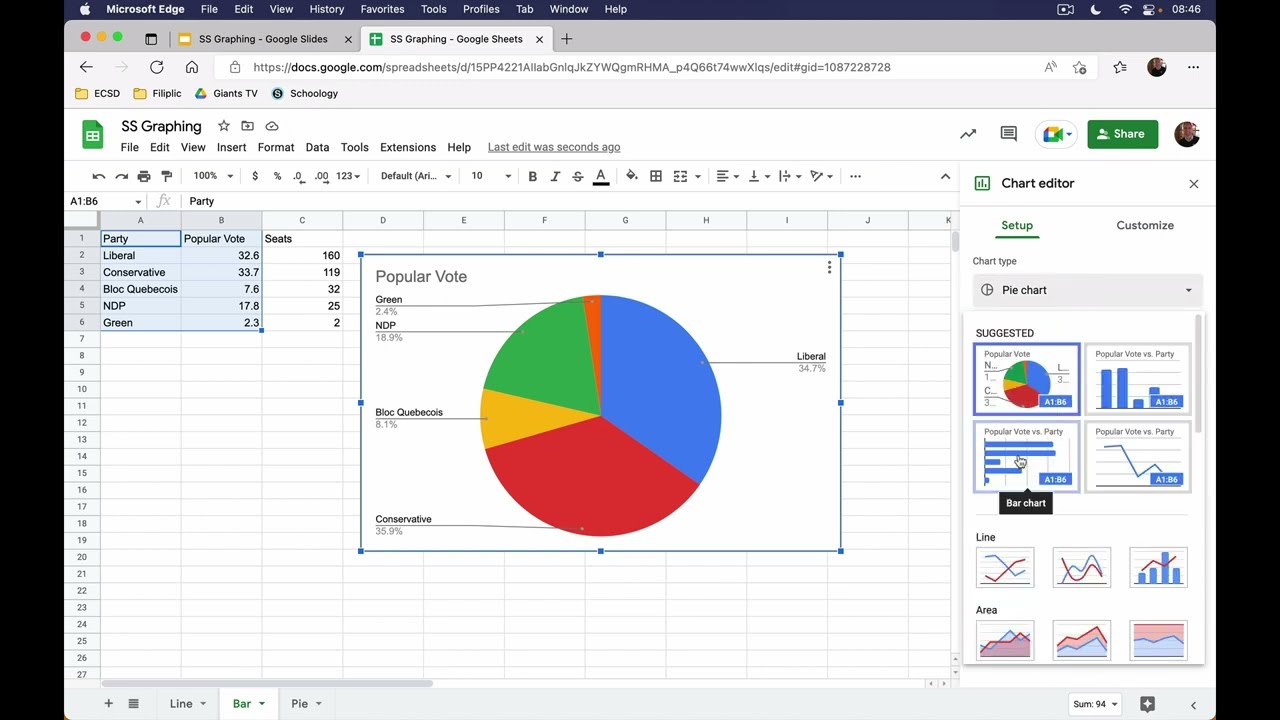The image size is (1280, 720).
Task: Click the cloud document status icon
Action: click(272, 126)
